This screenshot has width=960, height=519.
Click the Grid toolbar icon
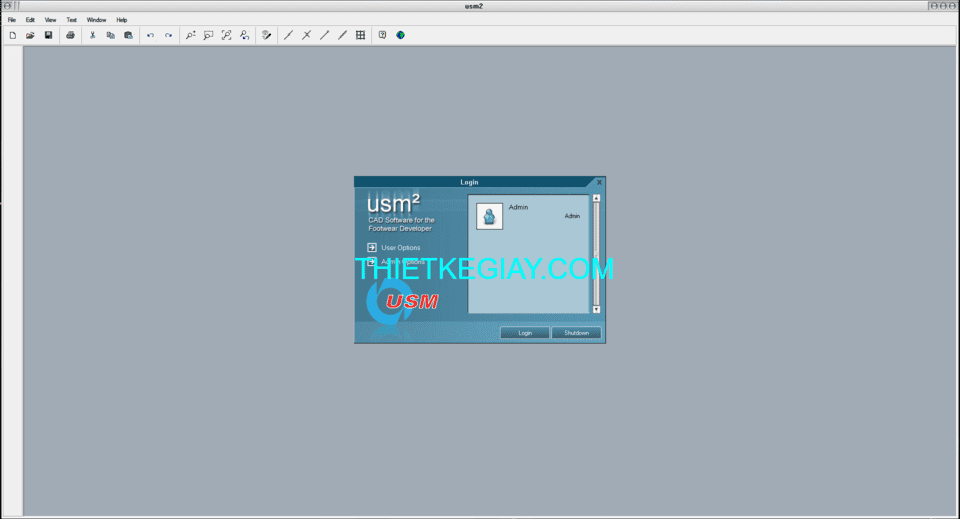[361, 35]
